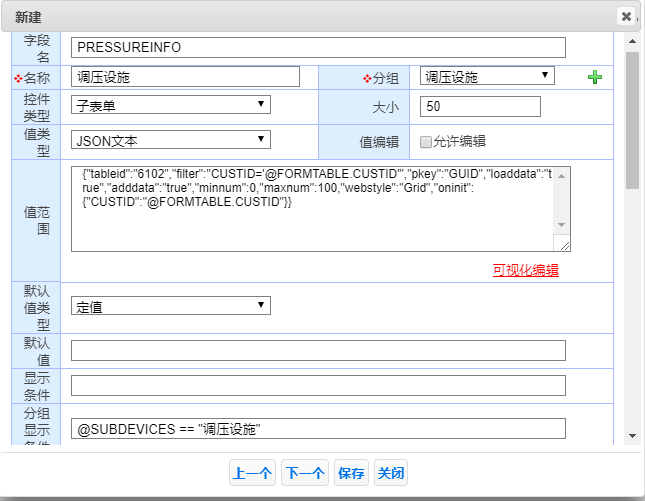Image resolution: width=645 pixels, height=501 pixels.
Task: Toggle the 允许编辑 checkbox
Action: [x=426, y=141]
